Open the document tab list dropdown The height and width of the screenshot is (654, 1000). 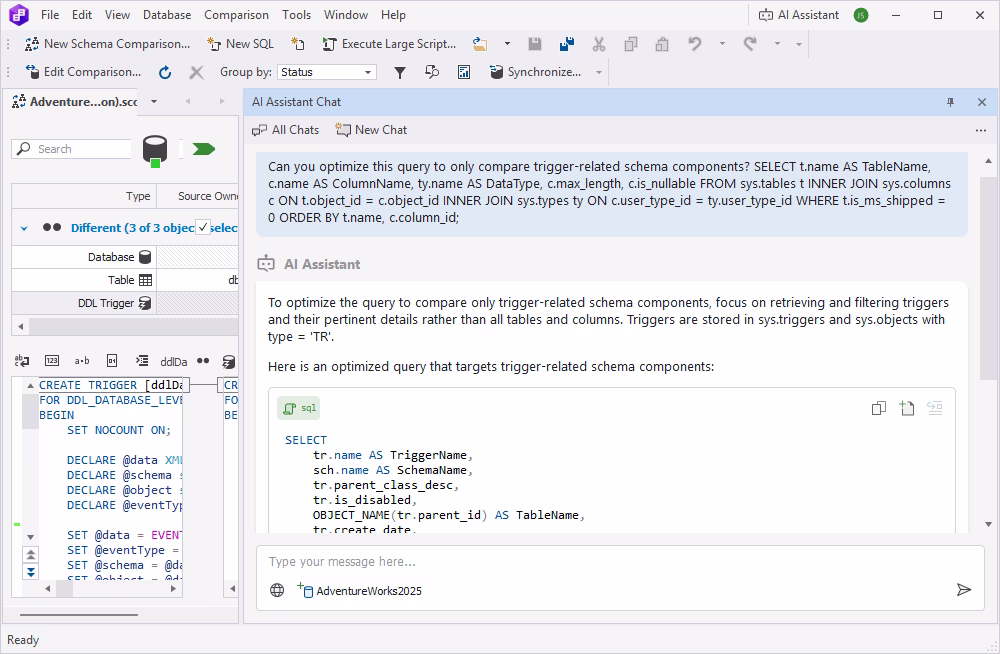[154, 101]
